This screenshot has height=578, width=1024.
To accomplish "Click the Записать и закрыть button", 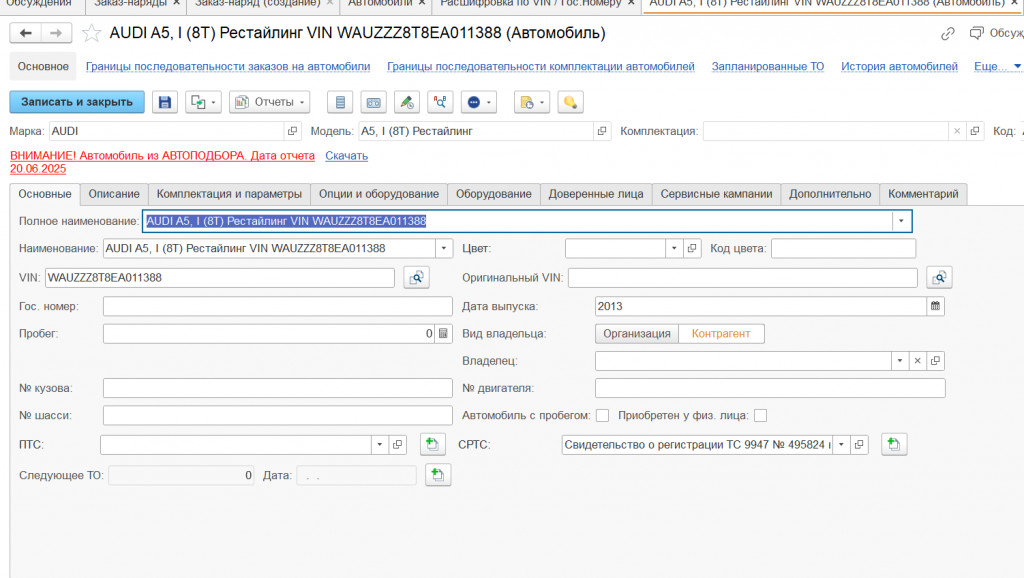I will 77,102.
